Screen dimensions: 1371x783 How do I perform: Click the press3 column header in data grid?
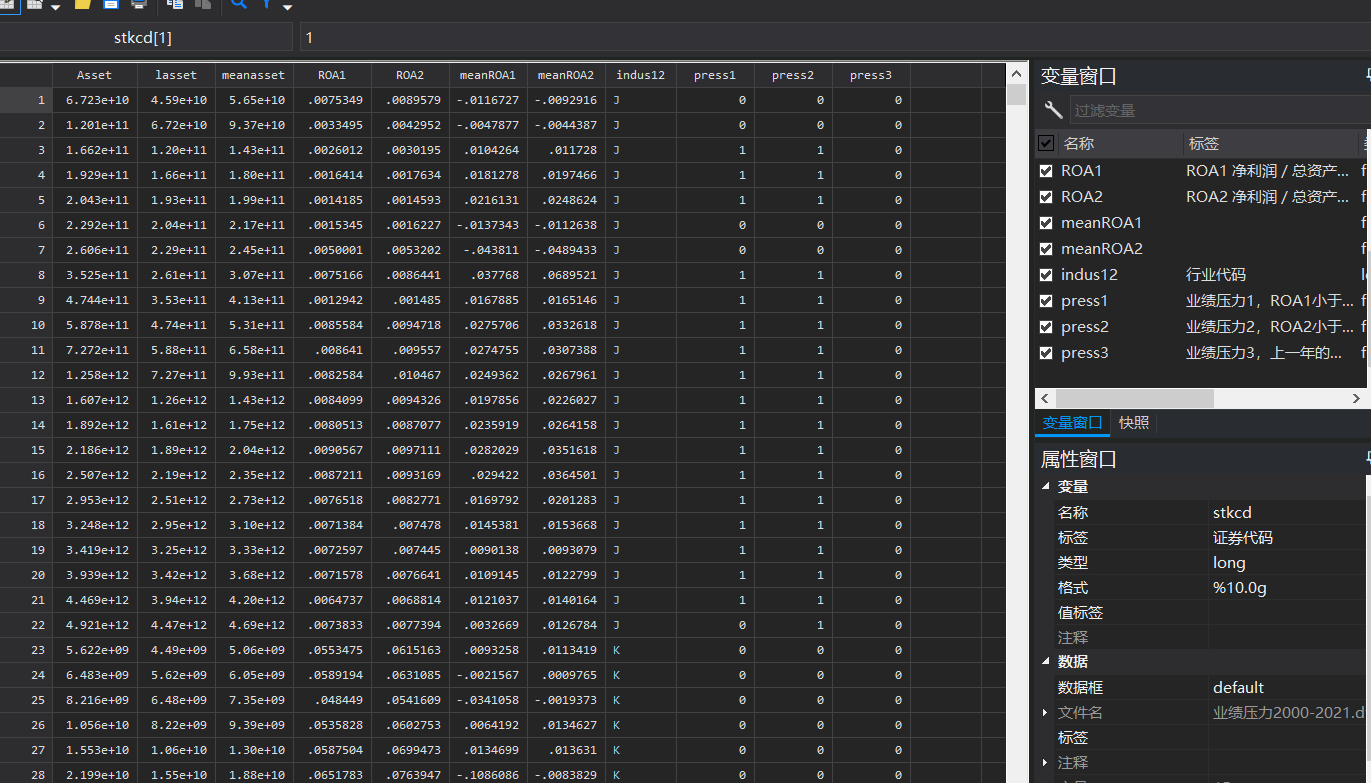tap(871, 75)
